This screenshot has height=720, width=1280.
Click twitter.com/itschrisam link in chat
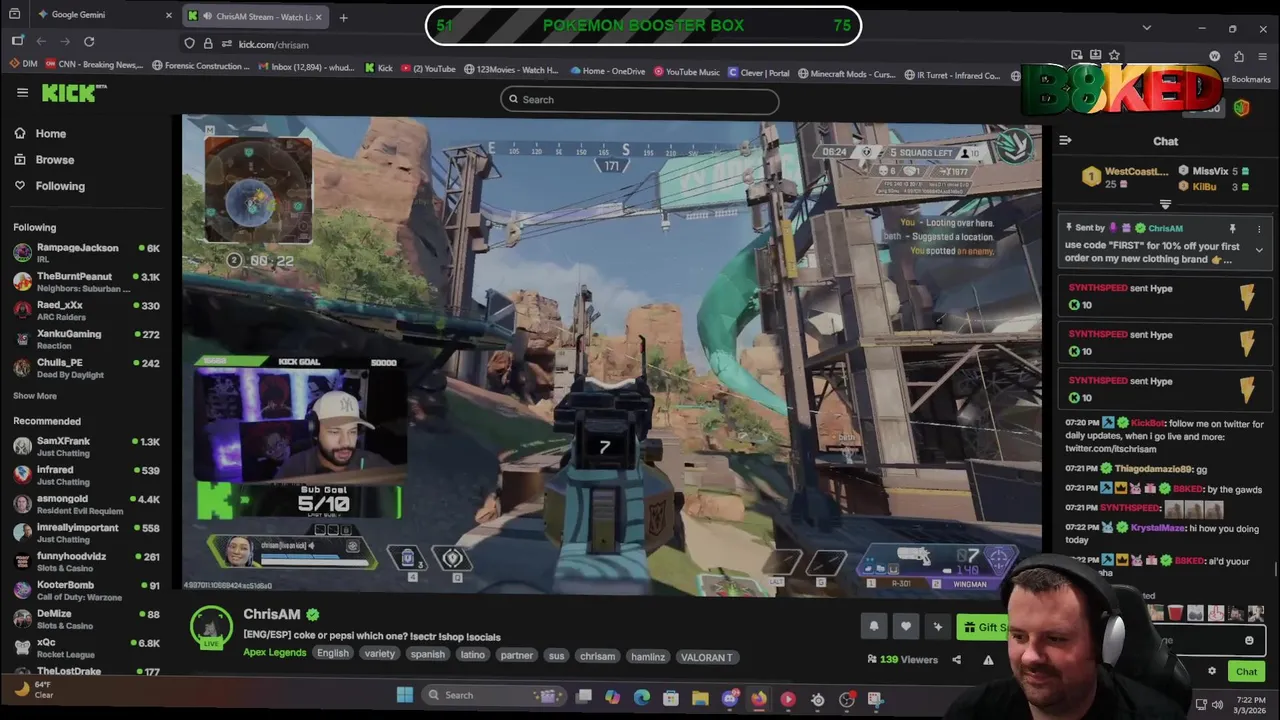click(1111, 448)
